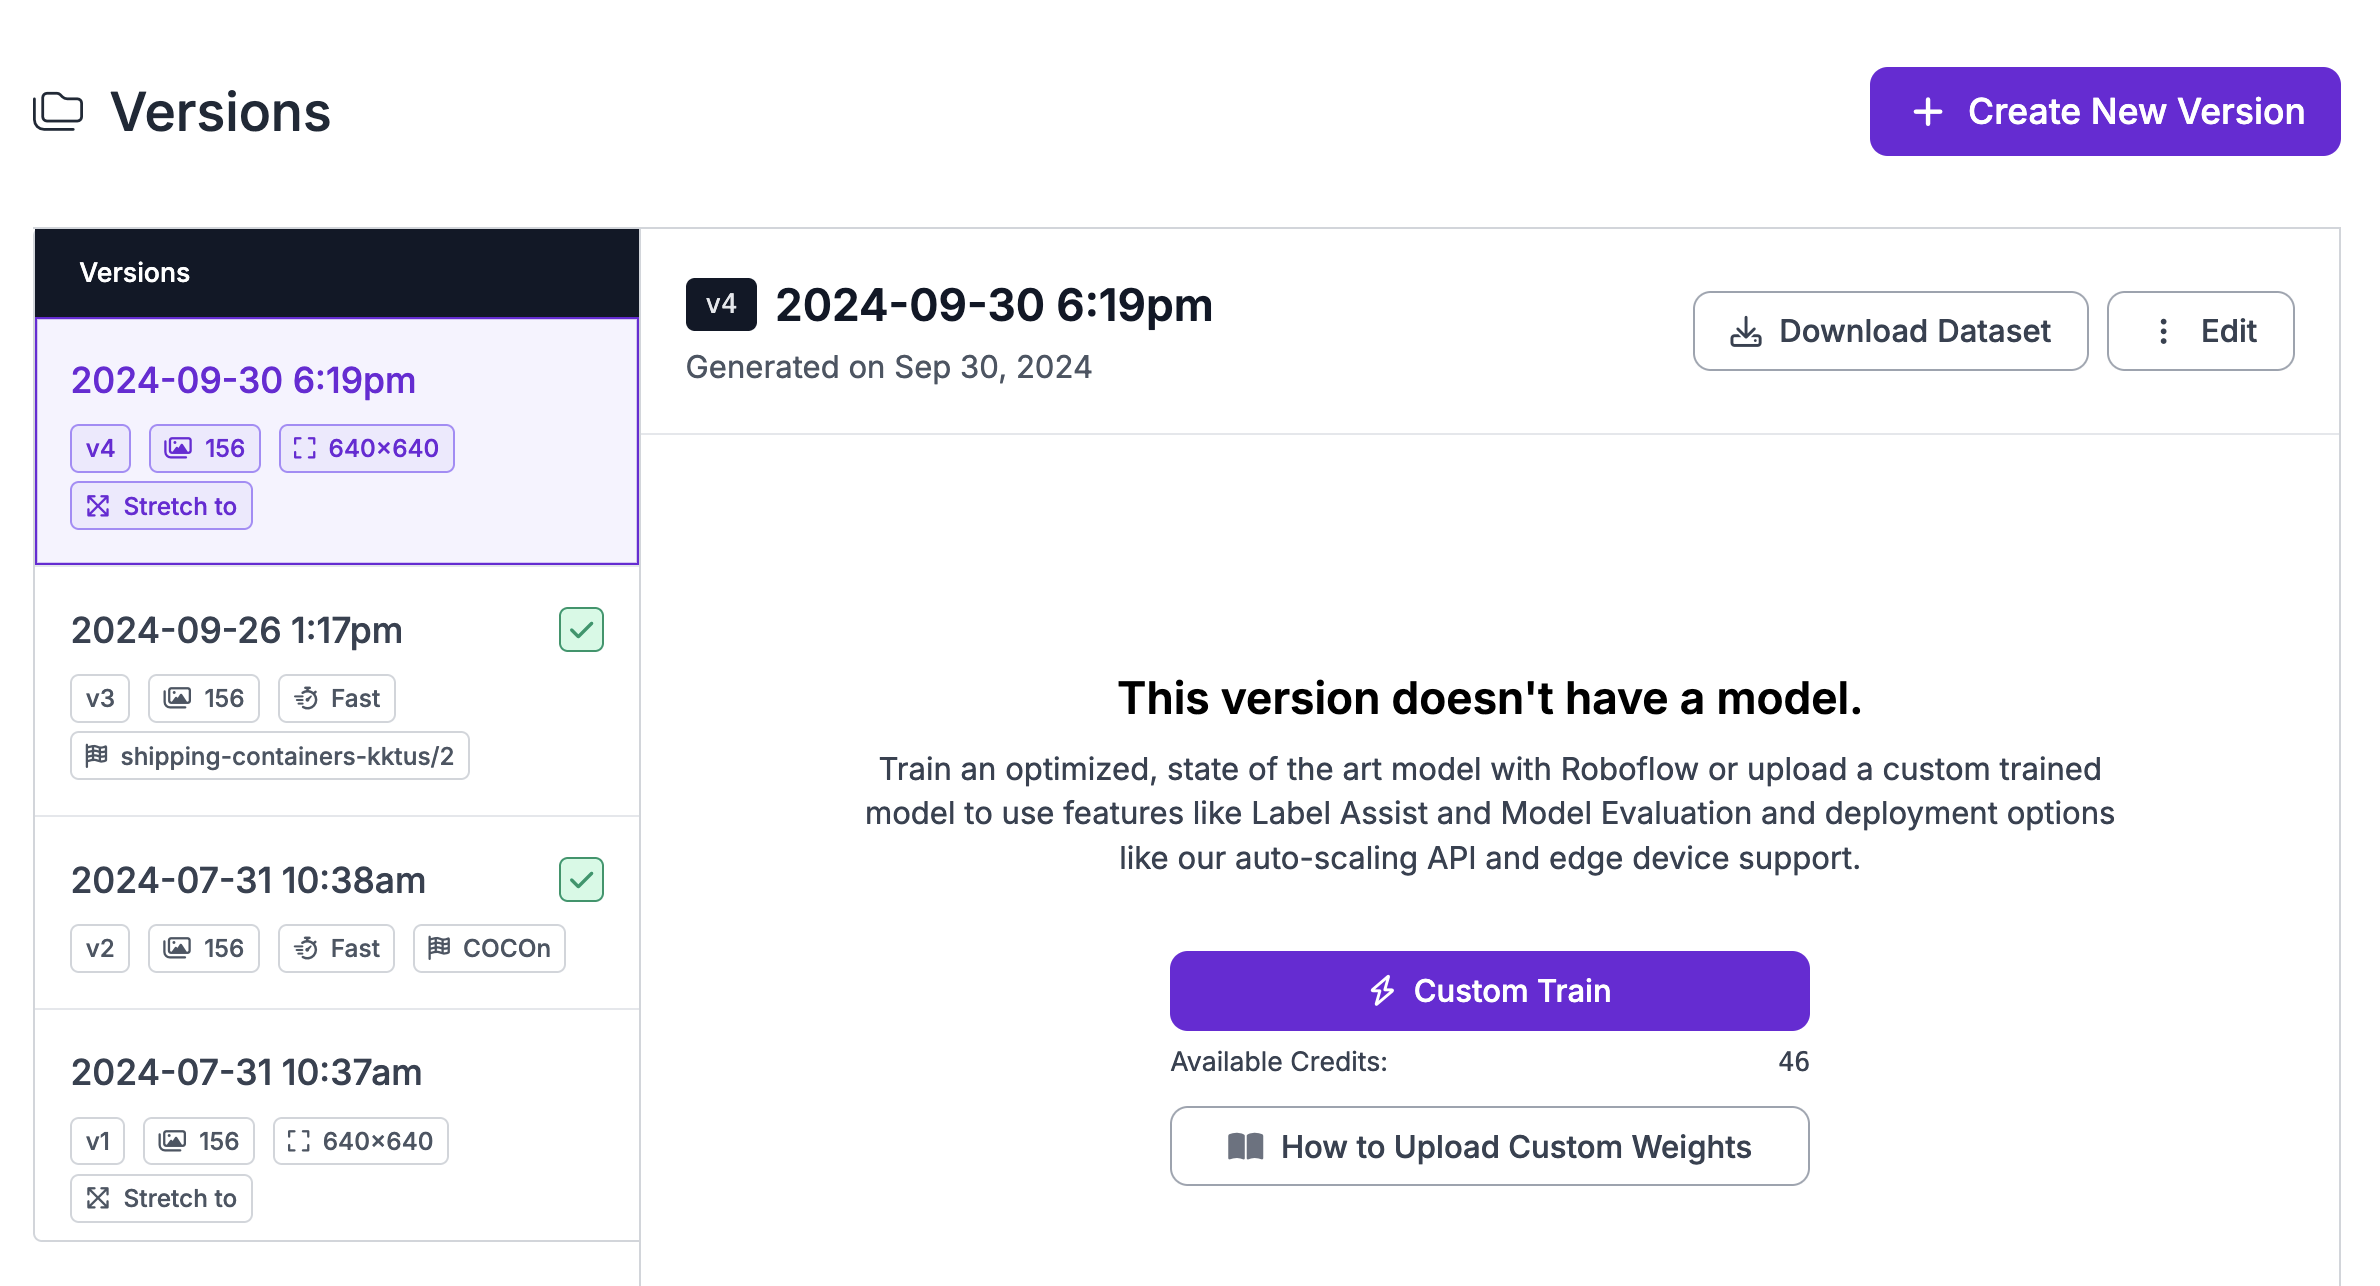Click the Versions folder icon in header
This screenshot has height=1286, width=2380.
click(x=58, y=111)
